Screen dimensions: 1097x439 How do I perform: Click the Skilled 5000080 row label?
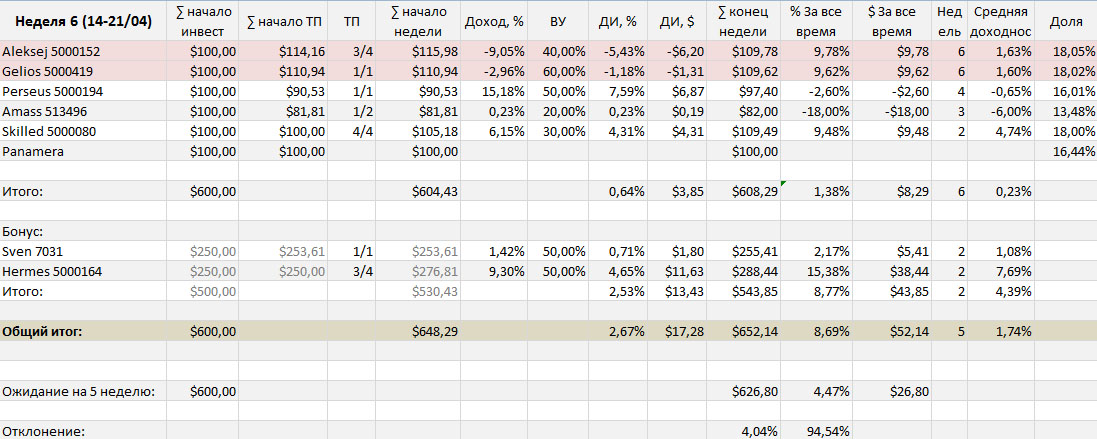tap(49, 131)
